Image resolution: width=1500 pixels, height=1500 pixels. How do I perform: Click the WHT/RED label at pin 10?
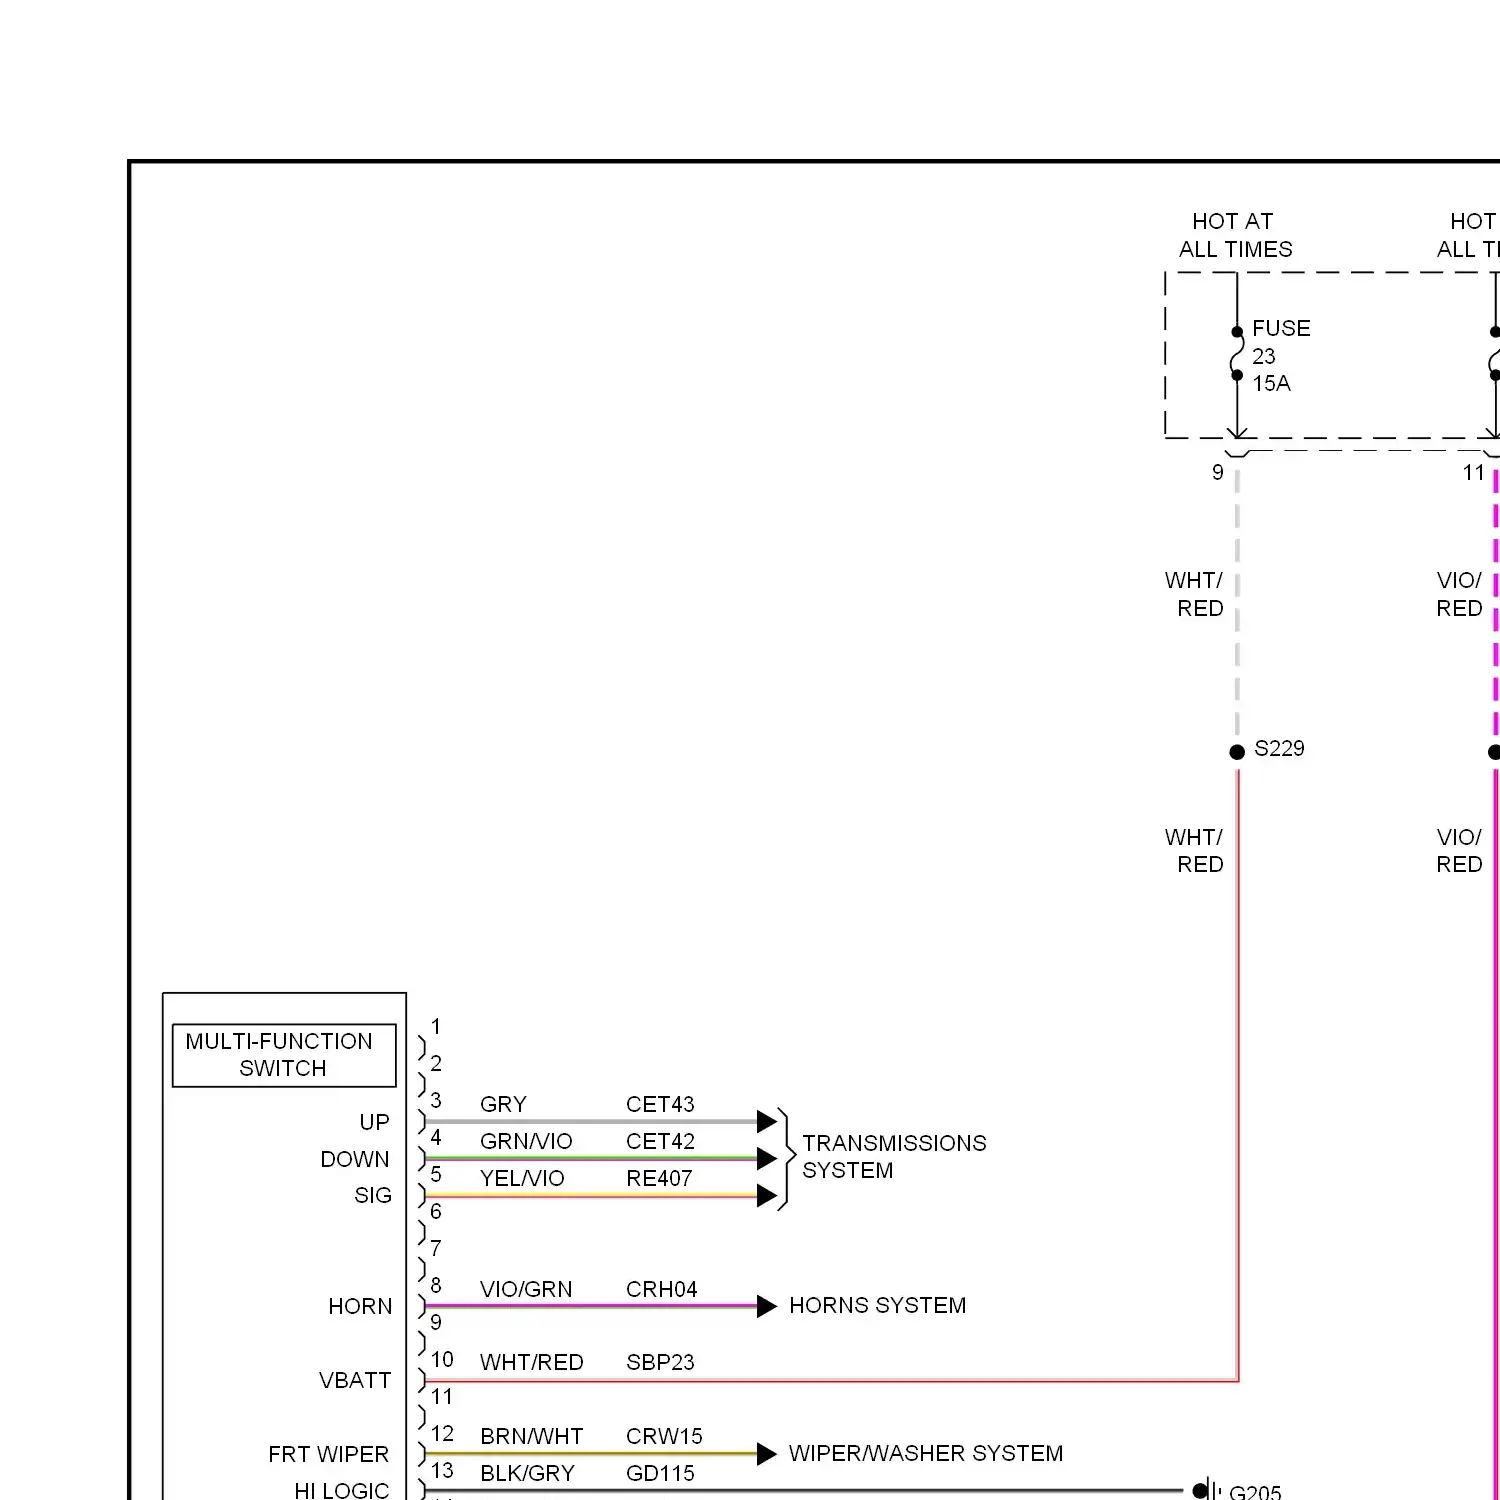coord(531,1362)
